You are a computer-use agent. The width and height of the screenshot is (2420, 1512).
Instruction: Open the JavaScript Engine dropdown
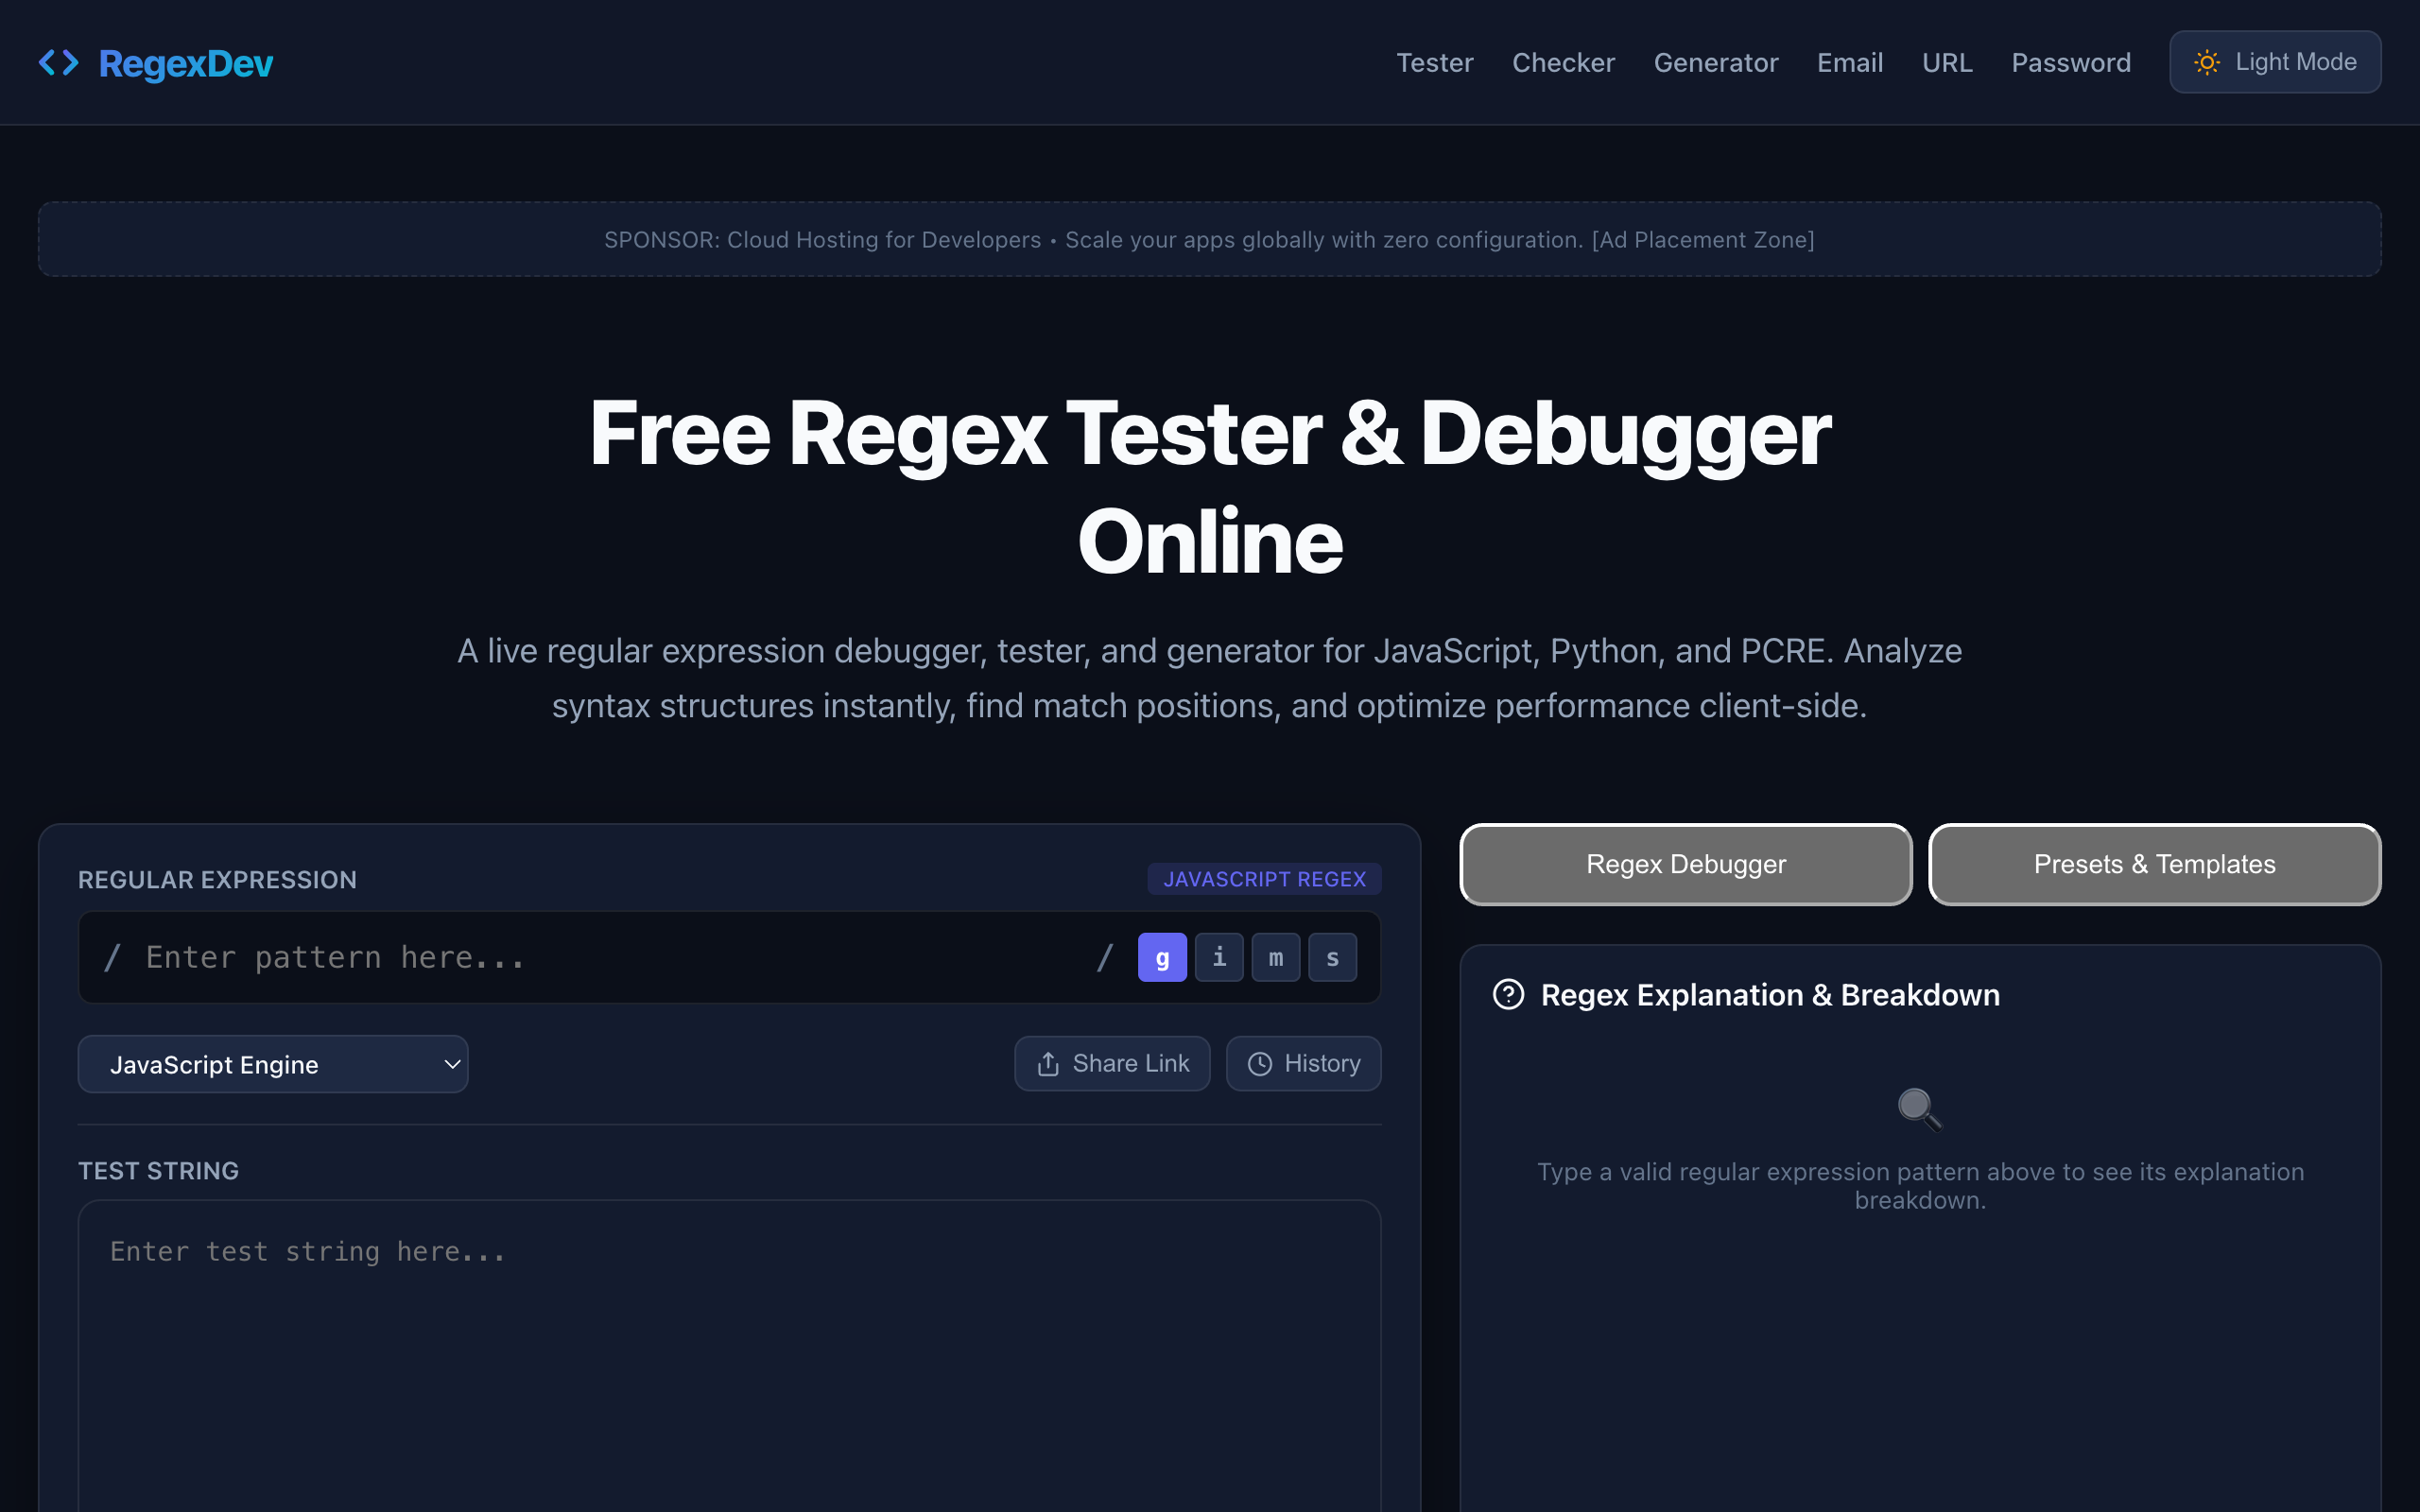pyautogui.click(x=273, y=1064)
